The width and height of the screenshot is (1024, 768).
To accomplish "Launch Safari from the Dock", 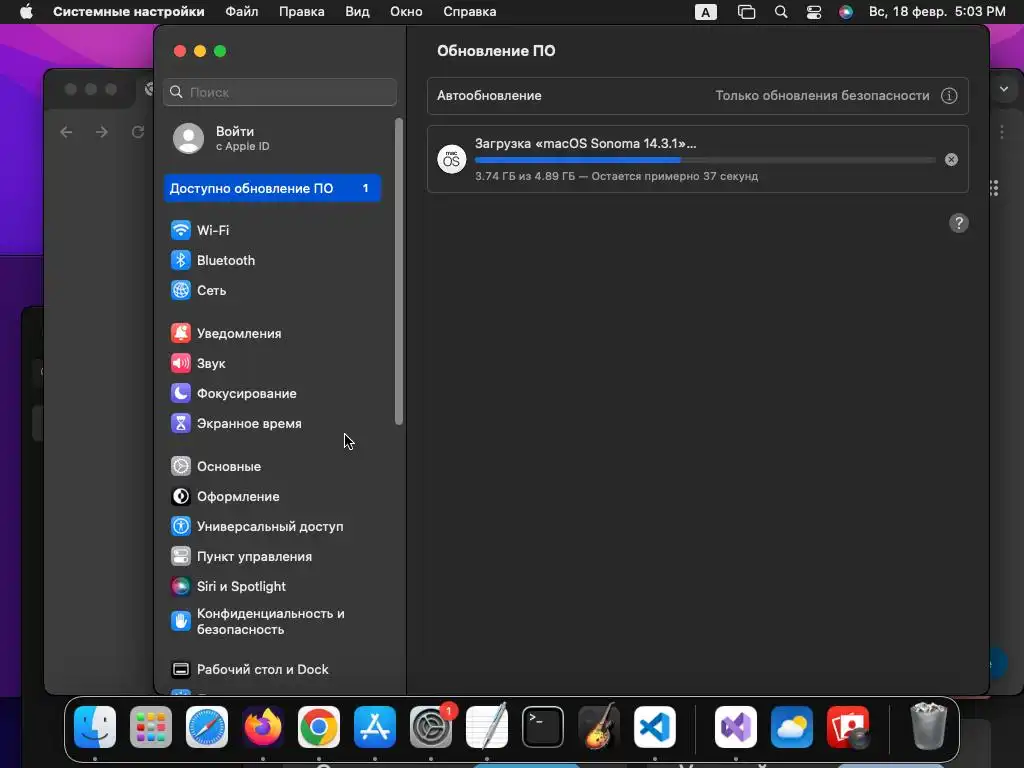I will (207, 727).
